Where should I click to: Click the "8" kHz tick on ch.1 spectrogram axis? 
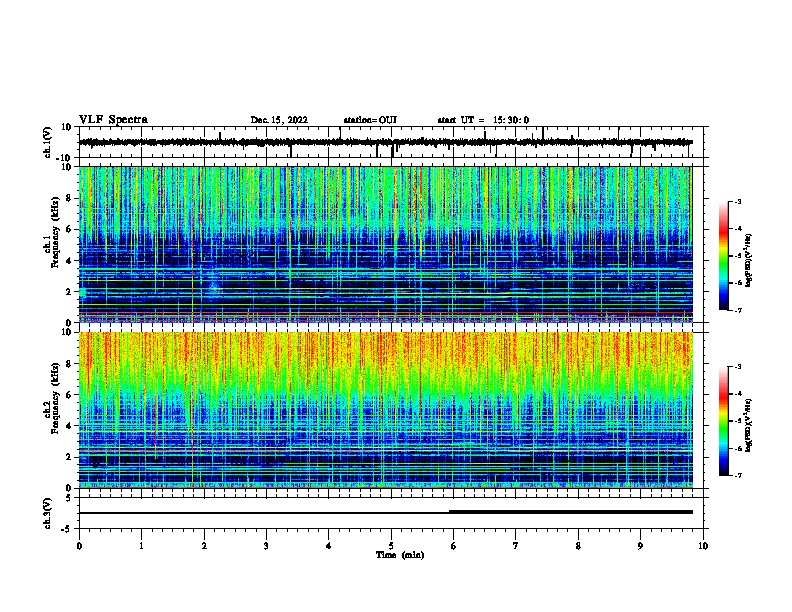tap(69, 198)
